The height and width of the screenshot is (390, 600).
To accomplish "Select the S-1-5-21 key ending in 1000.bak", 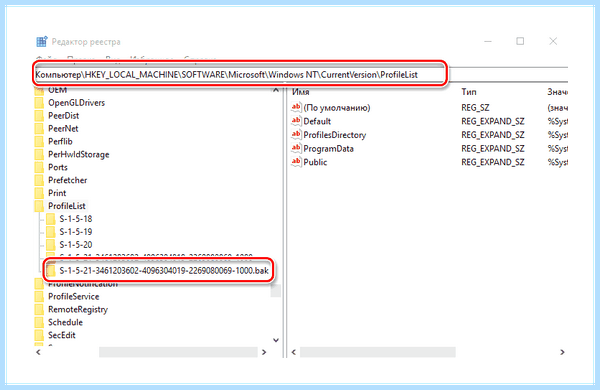I will (164, 271).
